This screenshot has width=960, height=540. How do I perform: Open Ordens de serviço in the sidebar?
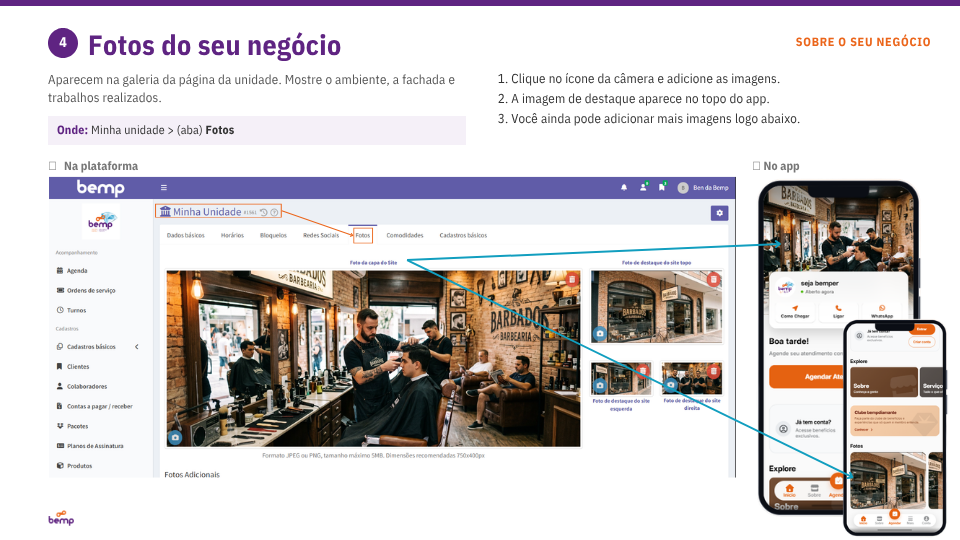pos(91,290)
